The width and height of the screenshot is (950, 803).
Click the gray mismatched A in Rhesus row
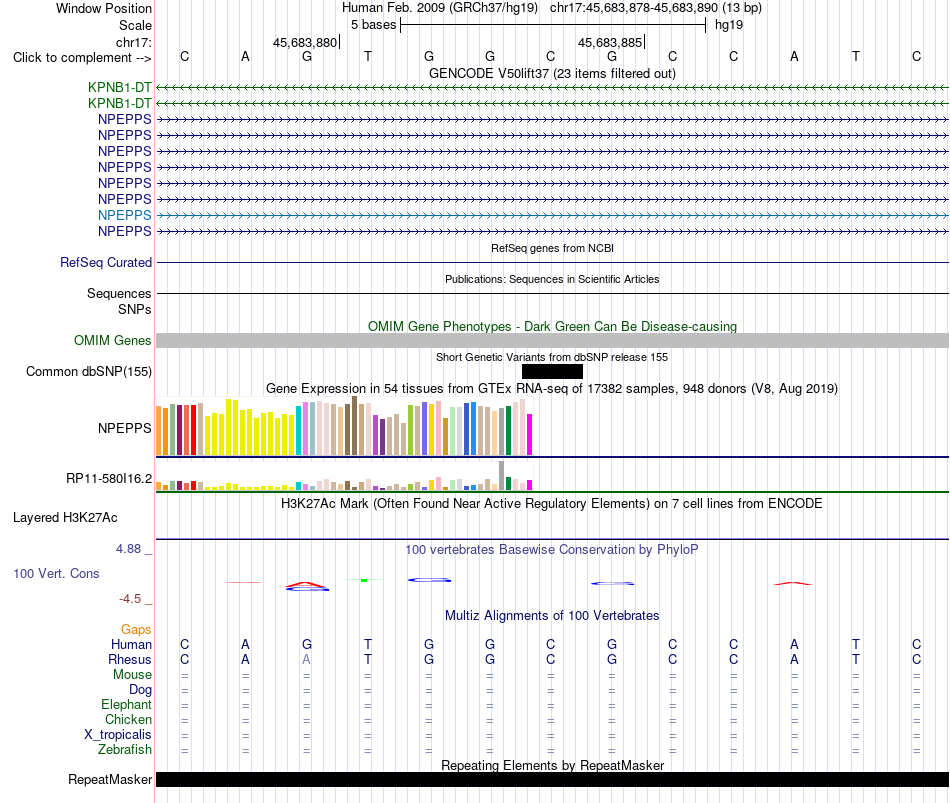307,659
